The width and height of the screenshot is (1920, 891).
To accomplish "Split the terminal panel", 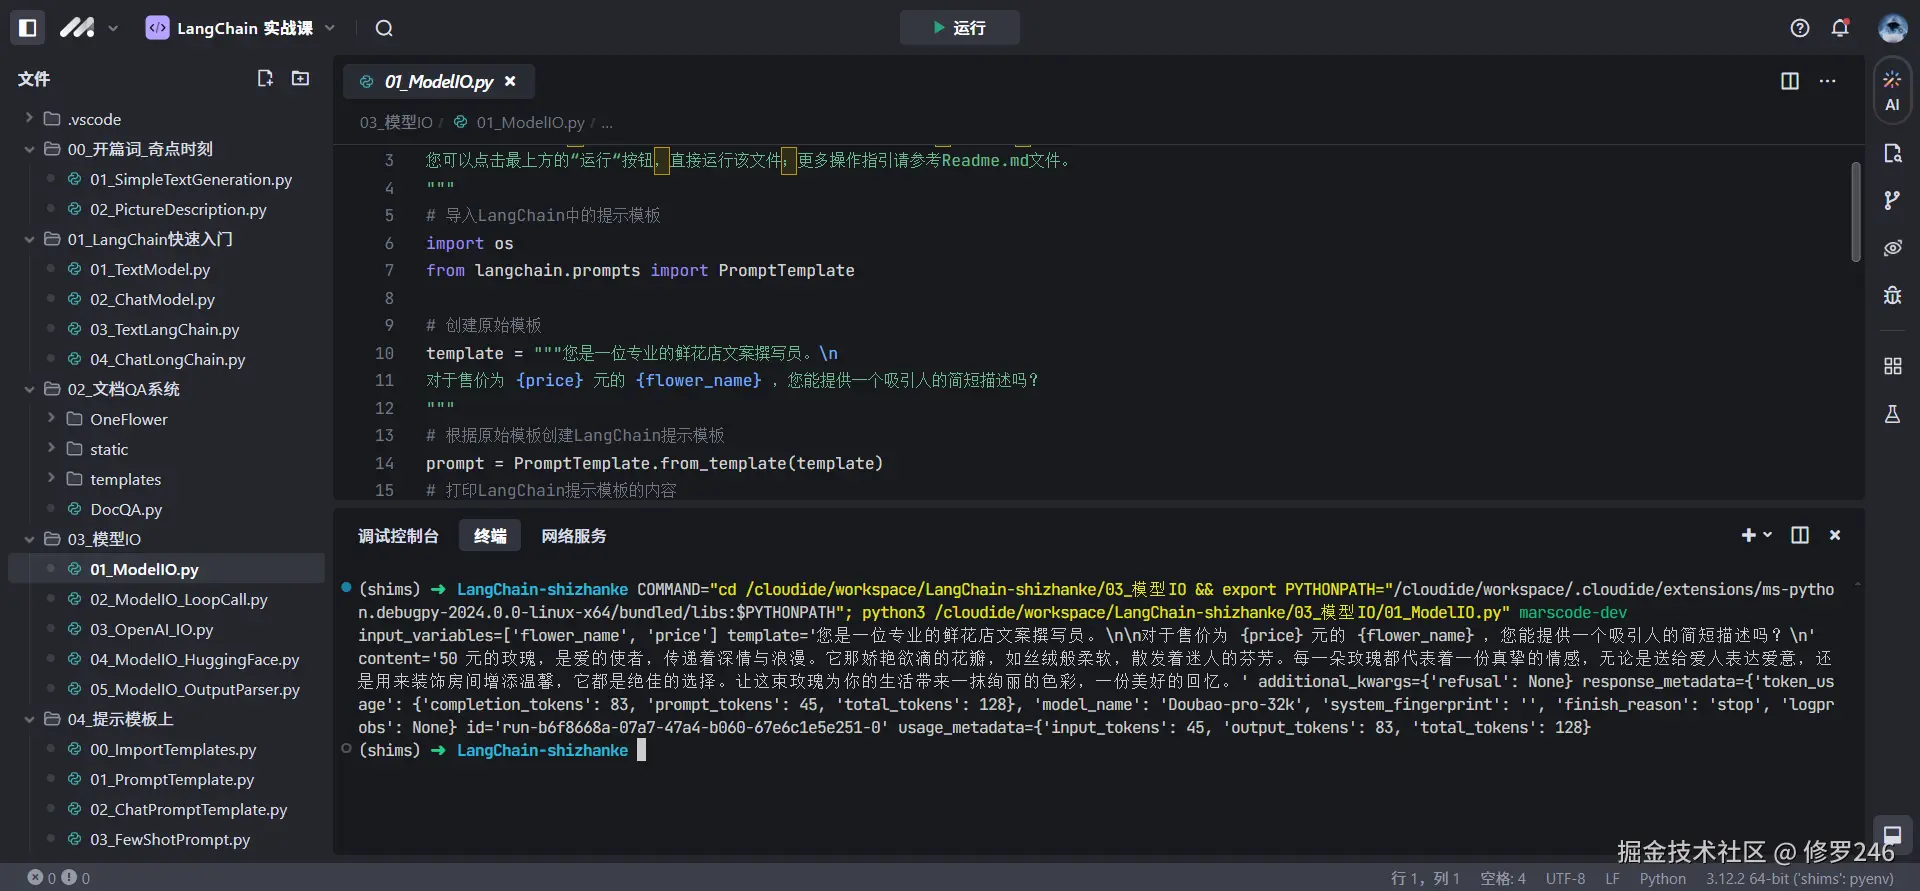I will [1800, 535].
